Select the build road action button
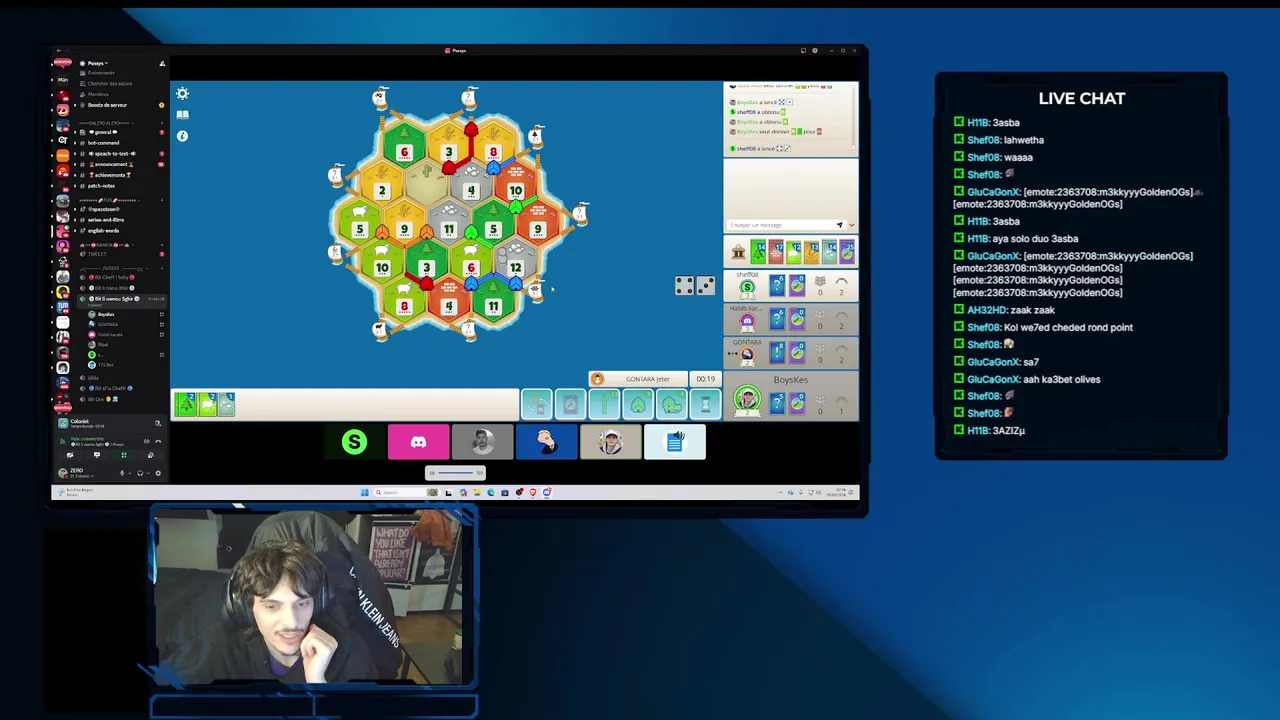The image size is (1280, 720). point(604,403)
